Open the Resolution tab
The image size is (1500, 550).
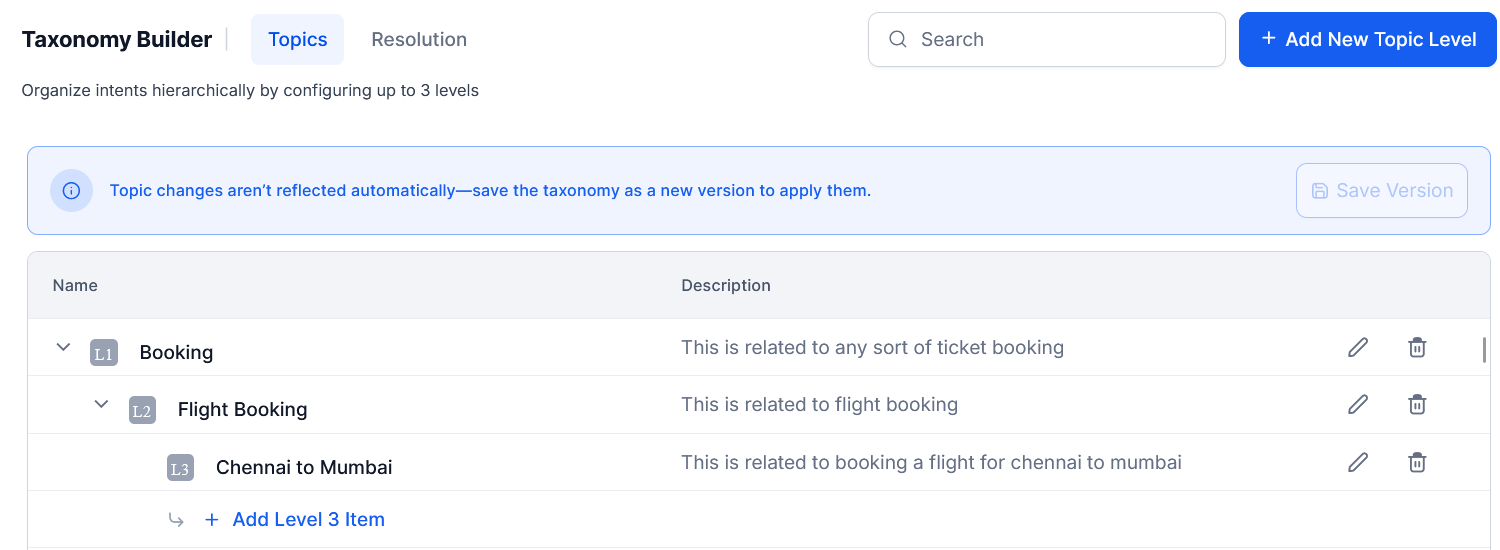pos(419,40)
